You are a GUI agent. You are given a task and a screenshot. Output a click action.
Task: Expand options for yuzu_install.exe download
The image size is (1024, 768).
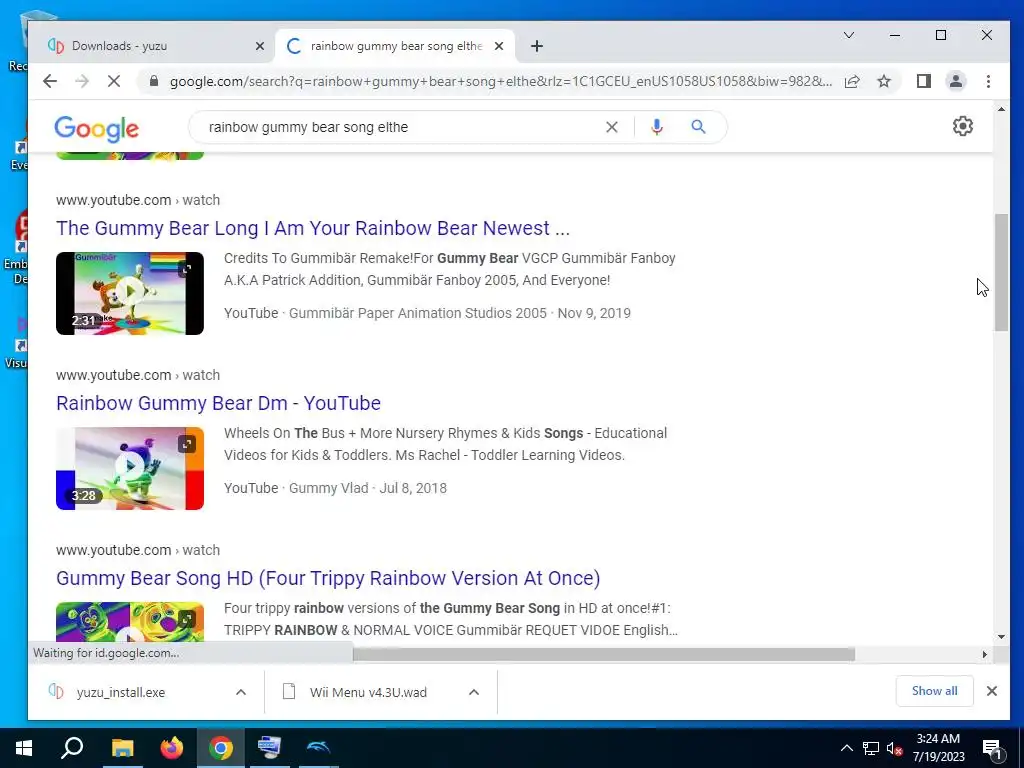[240, 692]
